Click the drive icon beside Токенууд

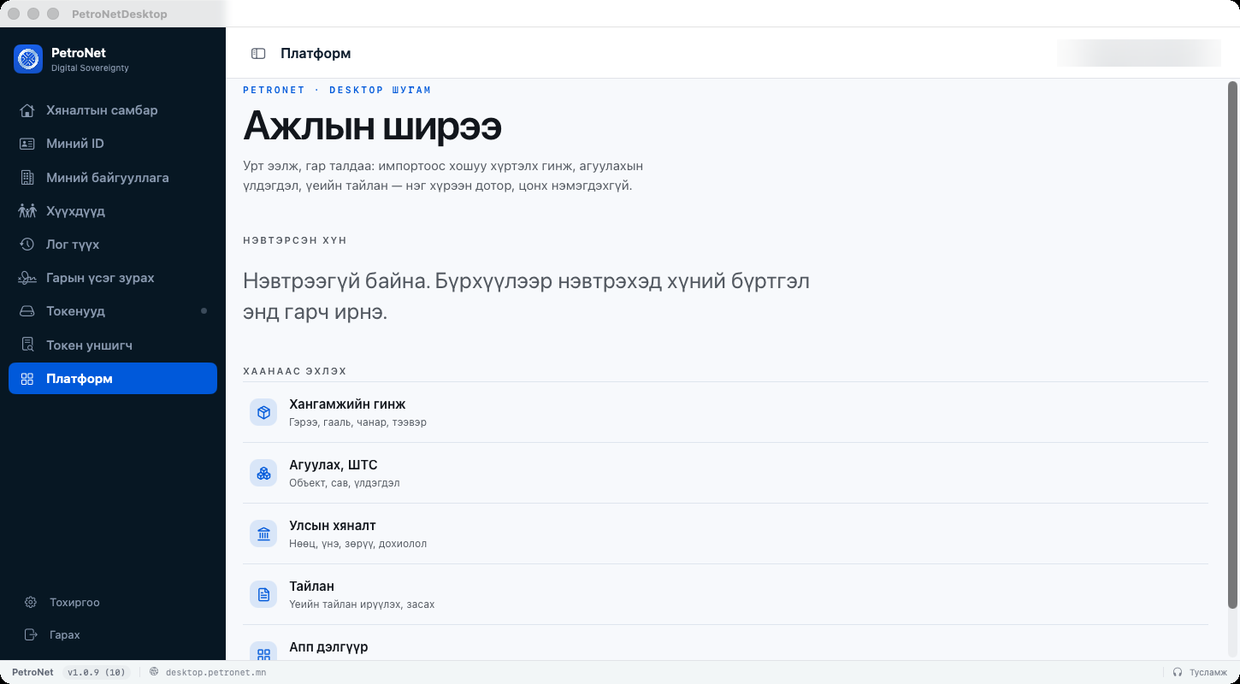pos(27,311)
